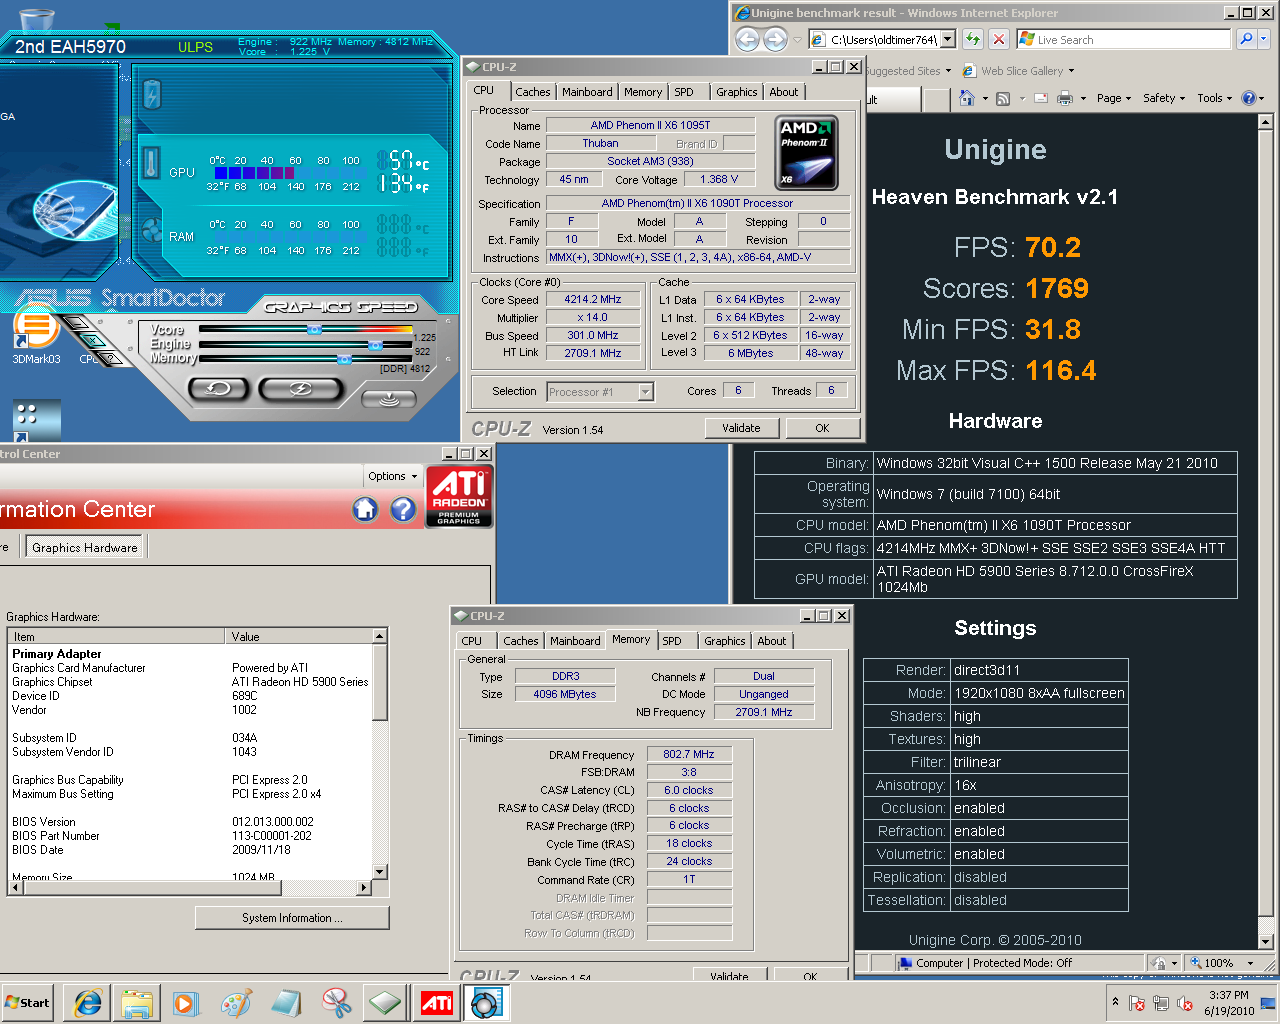Click Catalyst Control Center Help question icon
Screen dimensions: 1280x1024
(x=403, y=509)
